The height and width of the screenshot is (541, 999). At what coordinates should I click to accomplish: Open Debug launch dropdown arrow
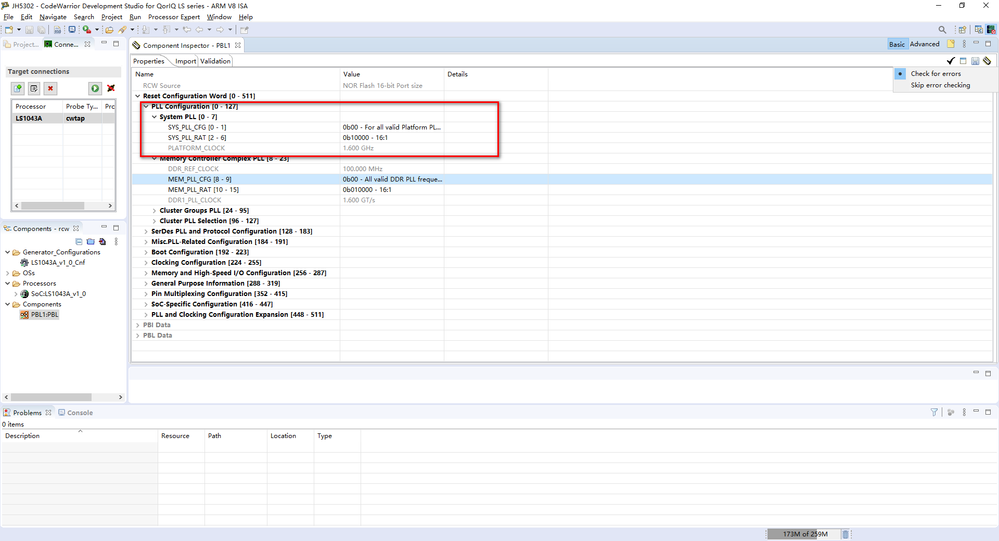pyautogui.click(x=96, y=29)
